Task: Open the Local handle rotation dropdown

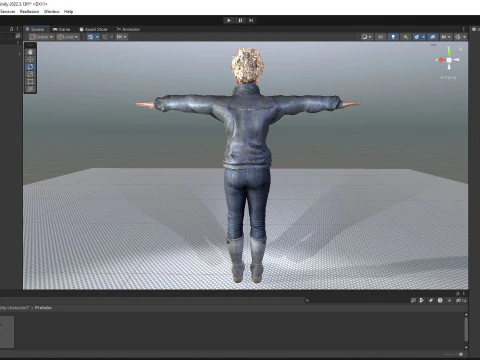Action: click(x=68, y=37)
